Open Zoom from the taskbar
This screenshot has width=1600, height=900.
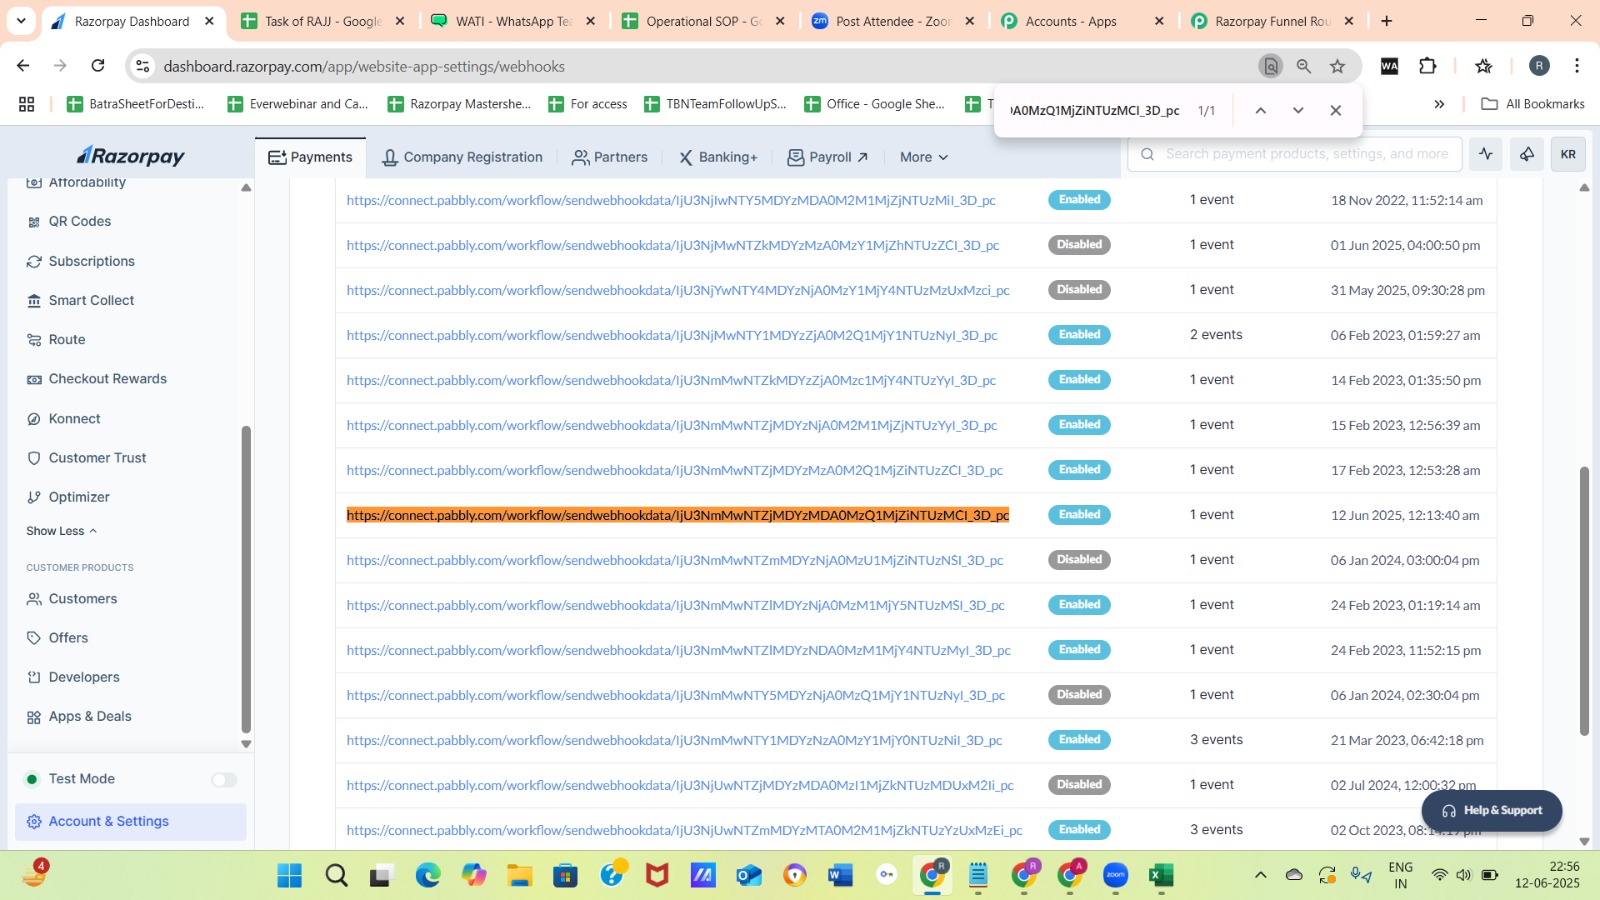[x=1116, y=876]
